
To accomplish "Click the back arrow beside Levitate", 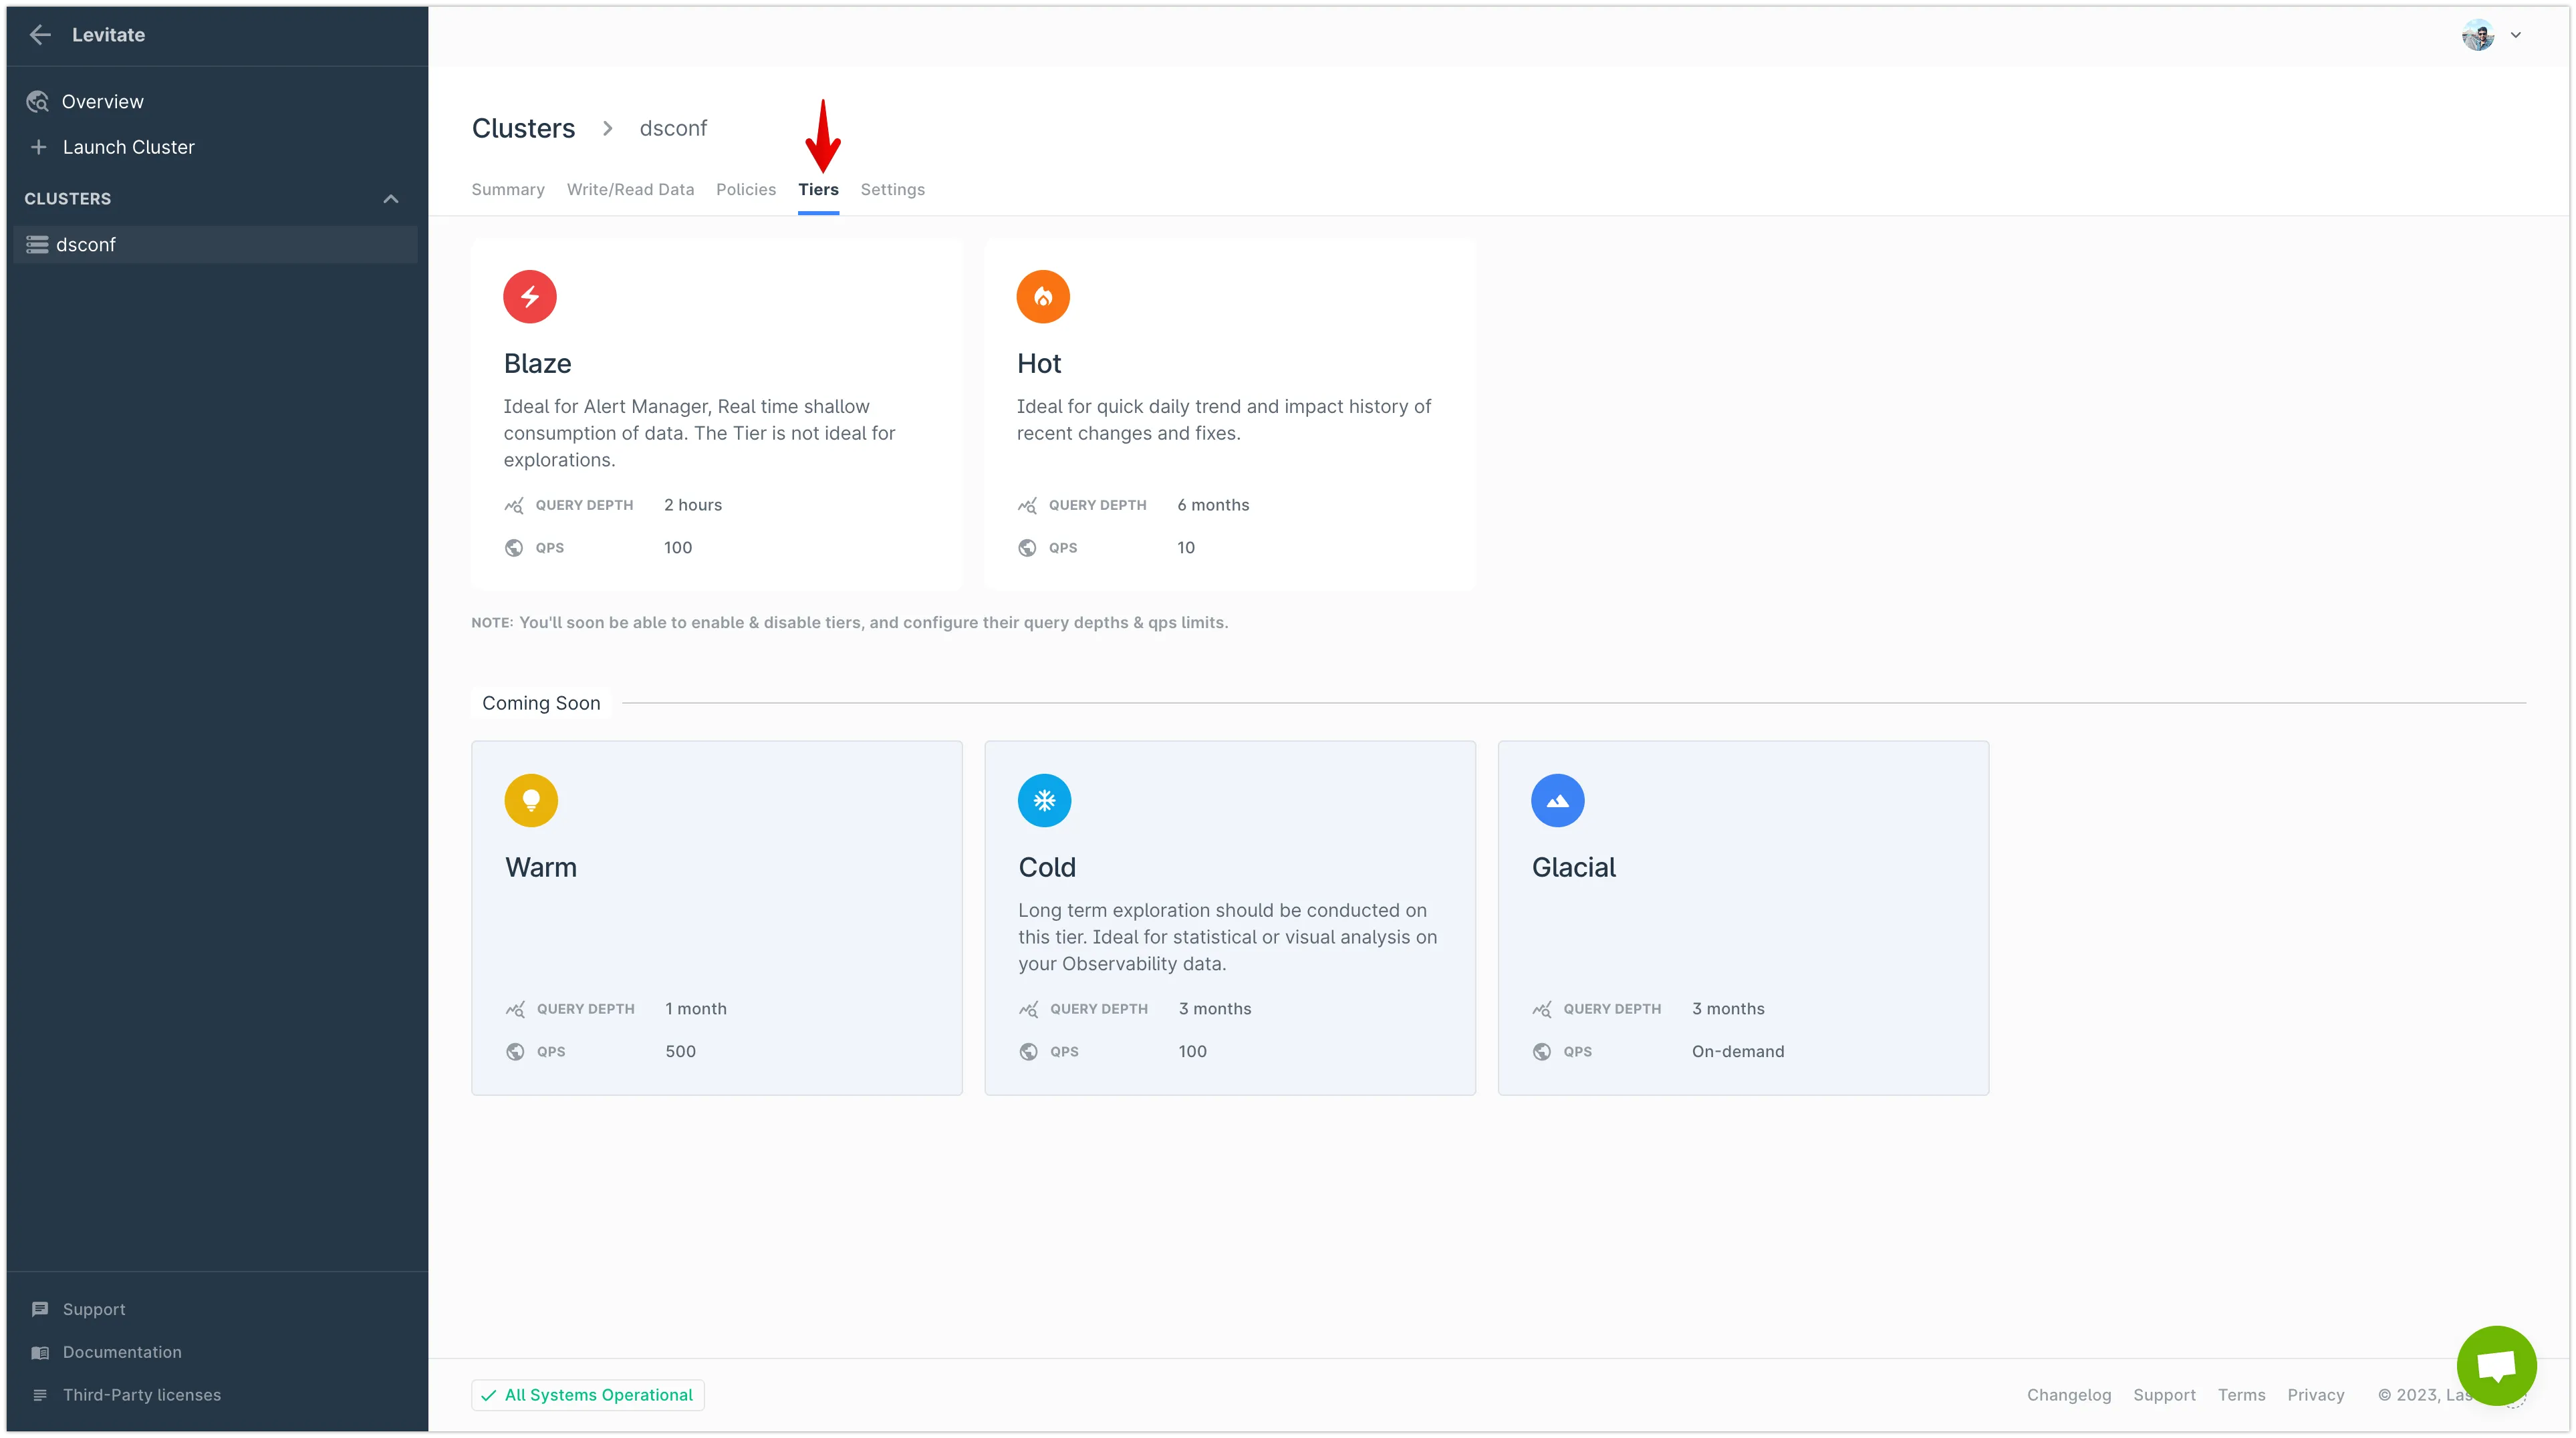I will 40,35.
